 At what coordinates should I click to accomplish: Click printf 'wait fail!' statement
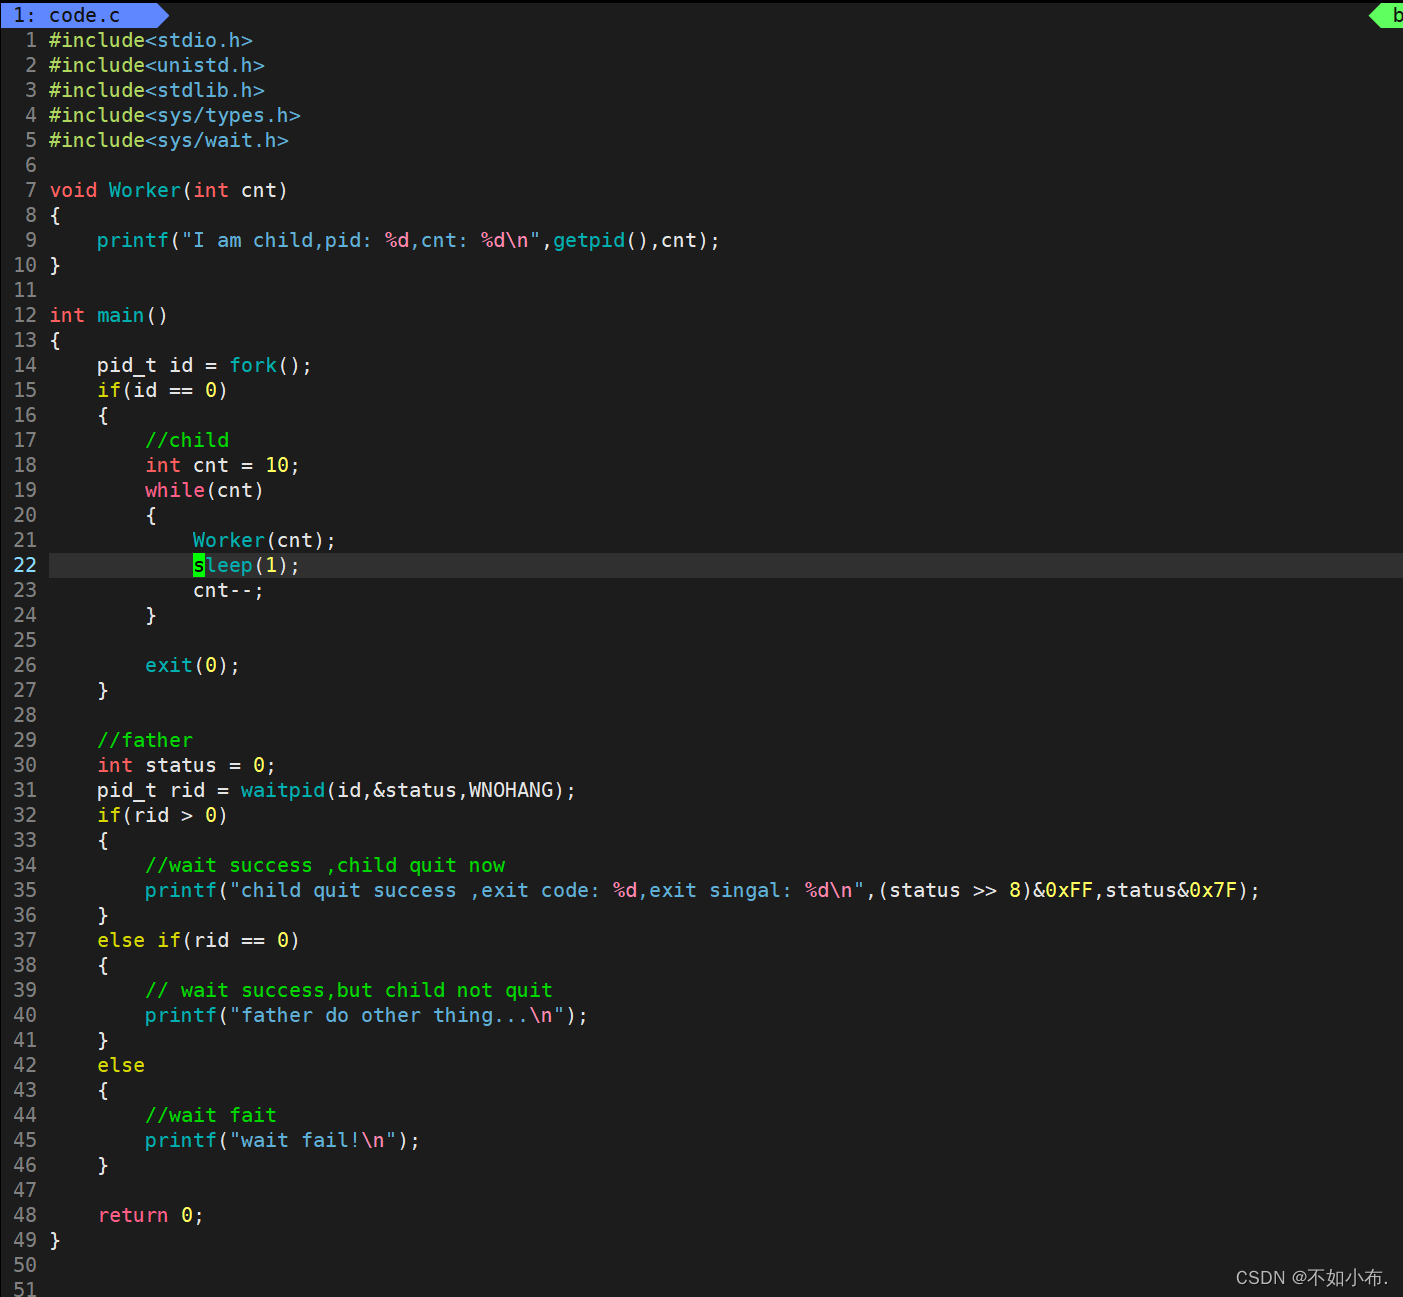[282, 1140]
